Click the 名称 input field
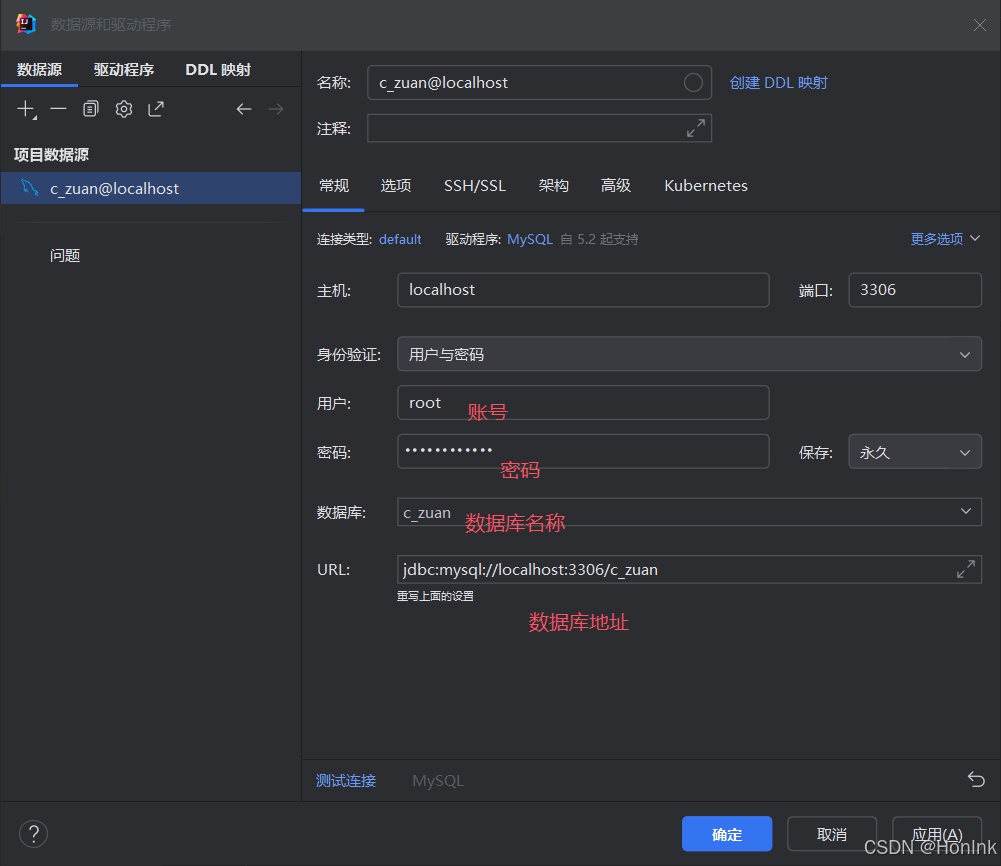Screen dimensions: 1001x866 pos(539,82)
